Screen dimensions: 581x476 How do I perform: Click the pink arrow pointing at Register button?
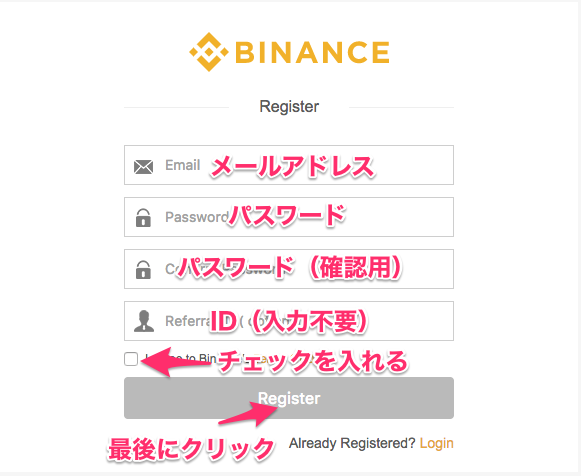(249, 414)
